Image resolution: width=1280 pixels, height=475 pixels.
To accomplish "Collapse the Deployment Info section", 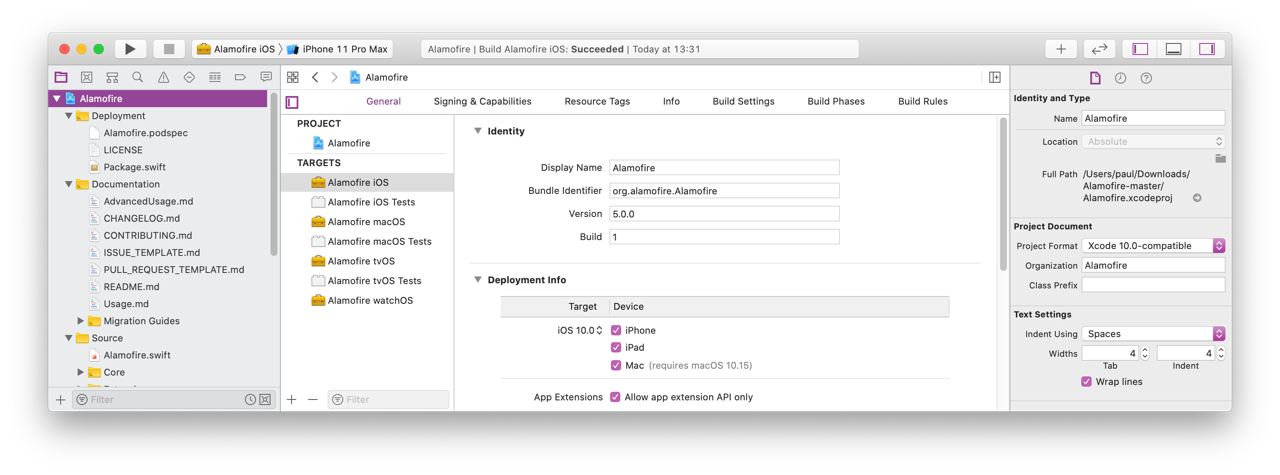I will tap(478, 280).
